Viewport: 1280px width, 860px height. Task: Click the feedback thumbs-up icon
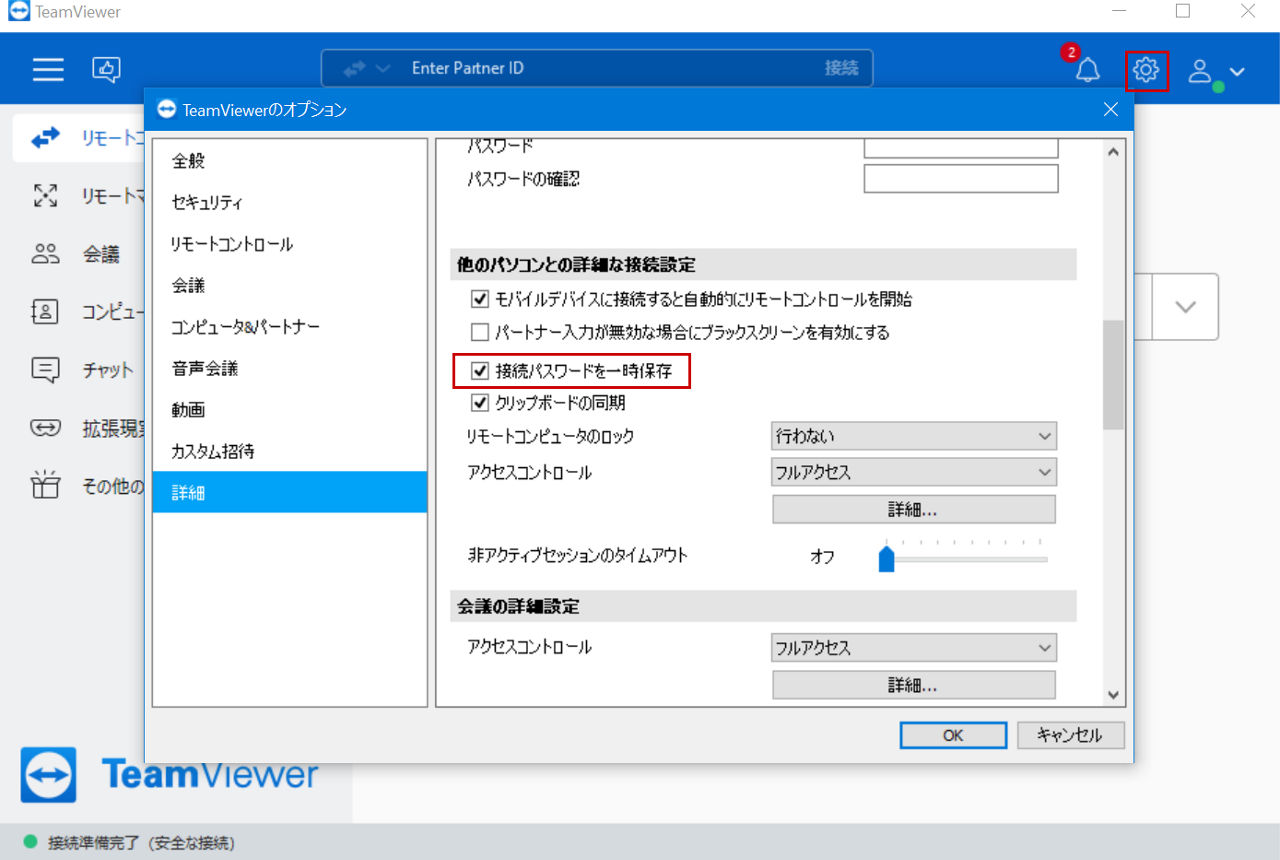106,69
